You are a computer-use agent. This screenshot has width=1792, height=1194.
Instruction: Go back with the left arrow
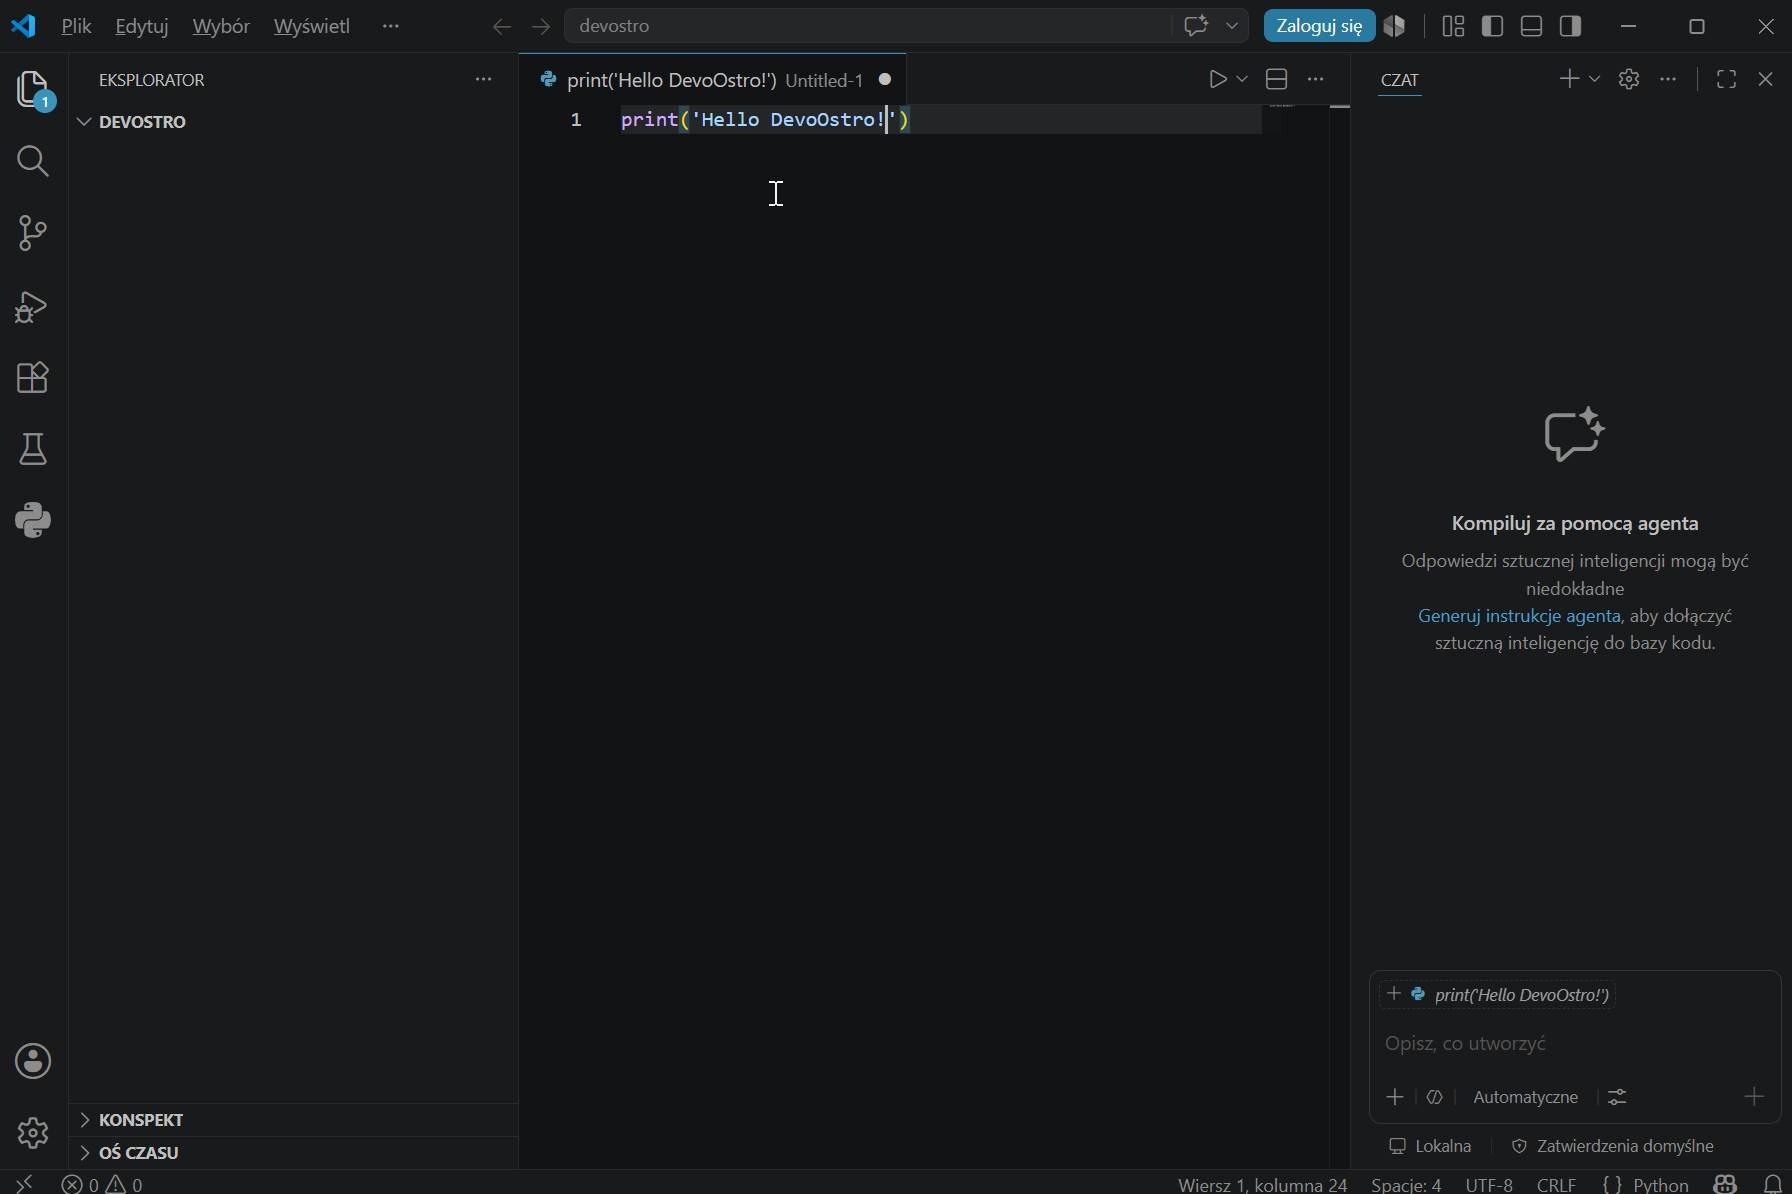coord(502,26)
